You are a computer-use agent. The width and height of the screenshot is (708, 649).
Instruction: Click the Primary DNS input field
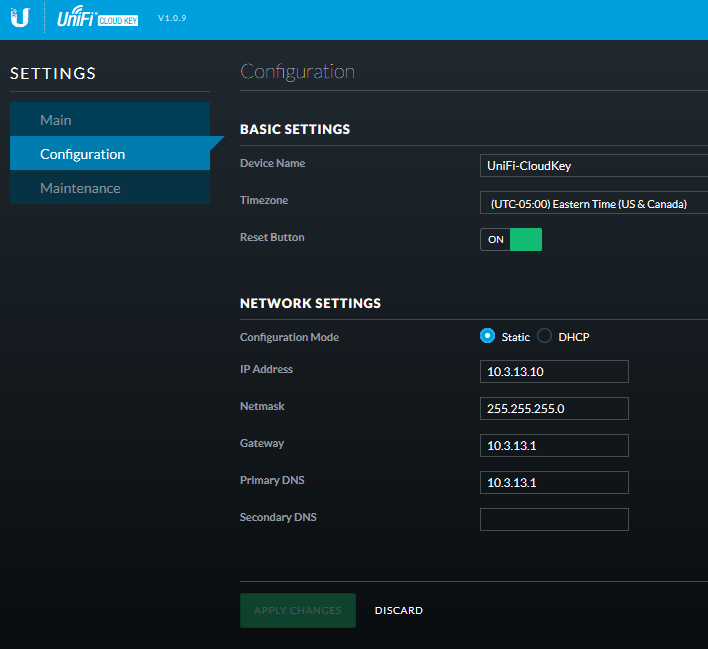[x=554, y=482]
